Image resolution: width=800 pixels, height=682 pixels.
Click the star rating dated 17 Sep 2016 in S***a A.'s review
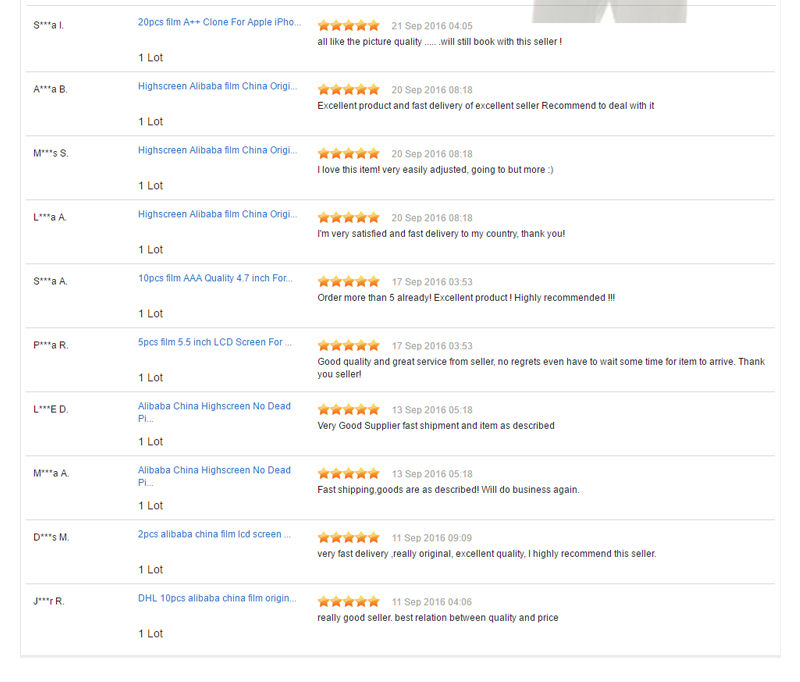[x=348, y=282]
